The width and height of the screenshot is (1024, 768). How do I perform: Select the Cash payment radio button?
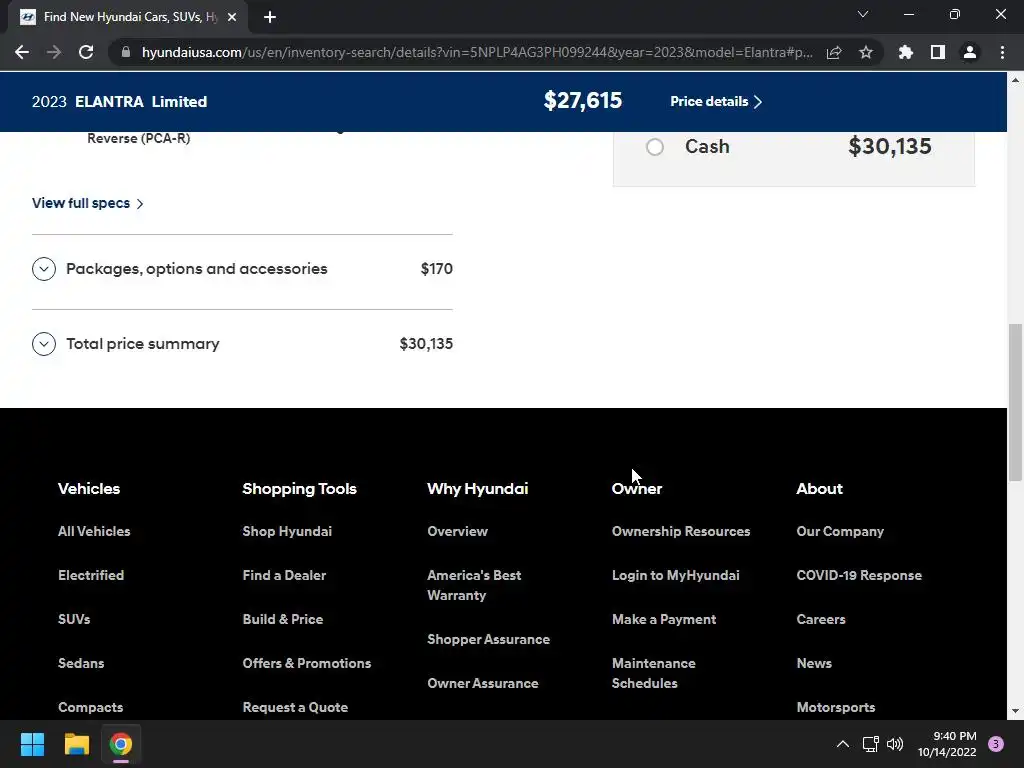click(x=655, y=147)
